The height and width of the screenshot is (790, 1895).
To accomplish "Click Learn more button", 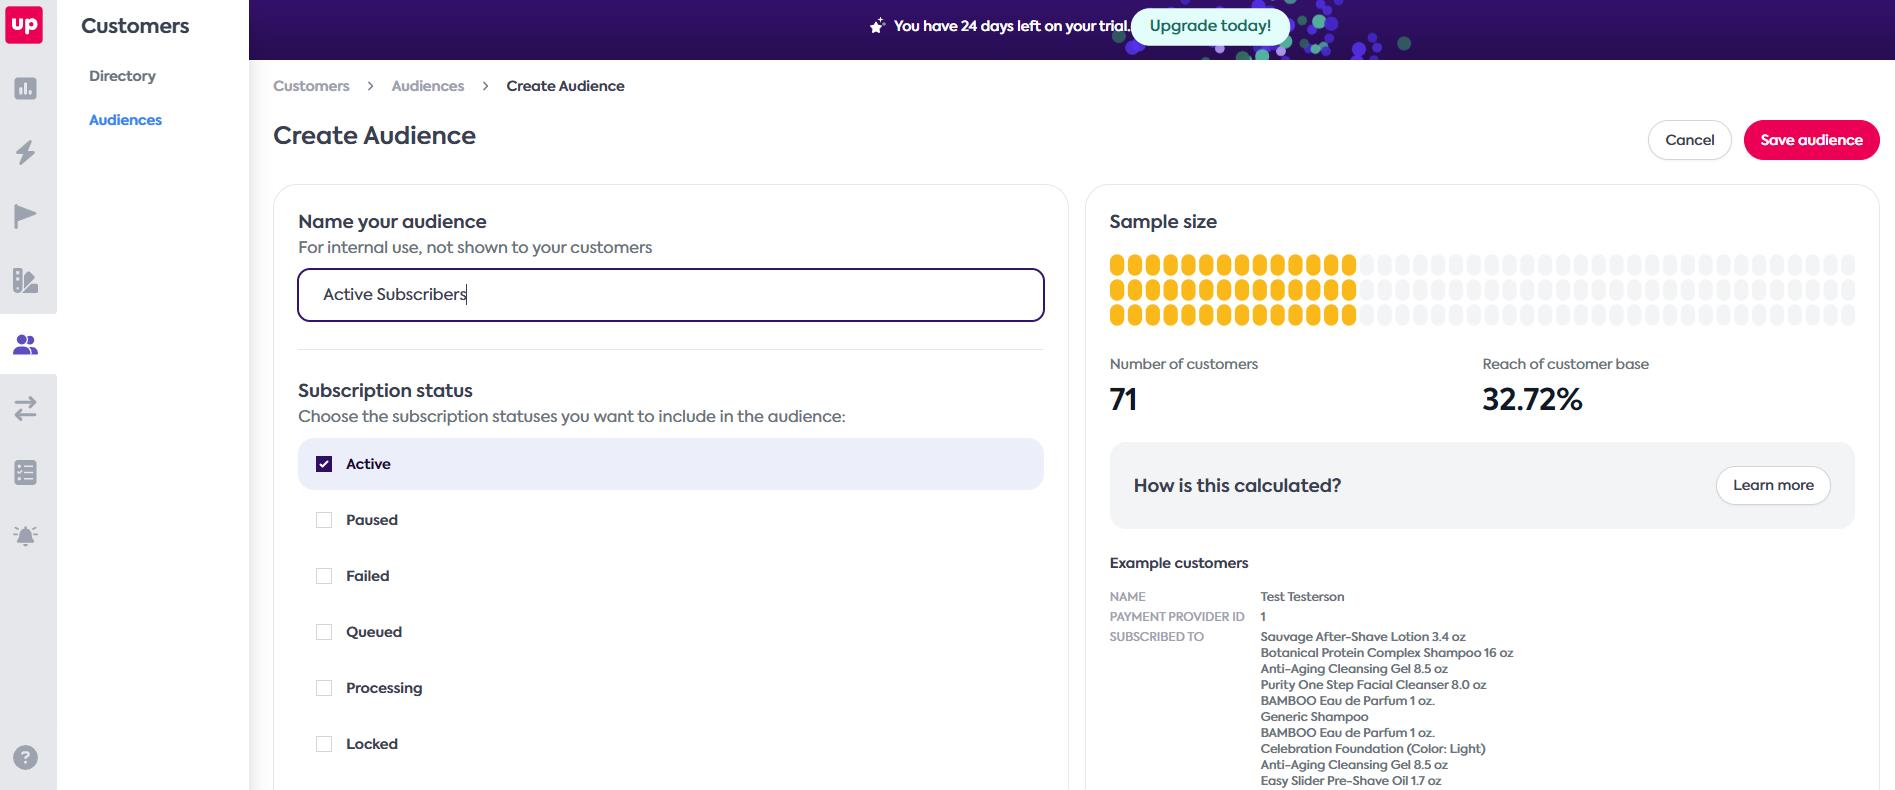I will 1773,485.
